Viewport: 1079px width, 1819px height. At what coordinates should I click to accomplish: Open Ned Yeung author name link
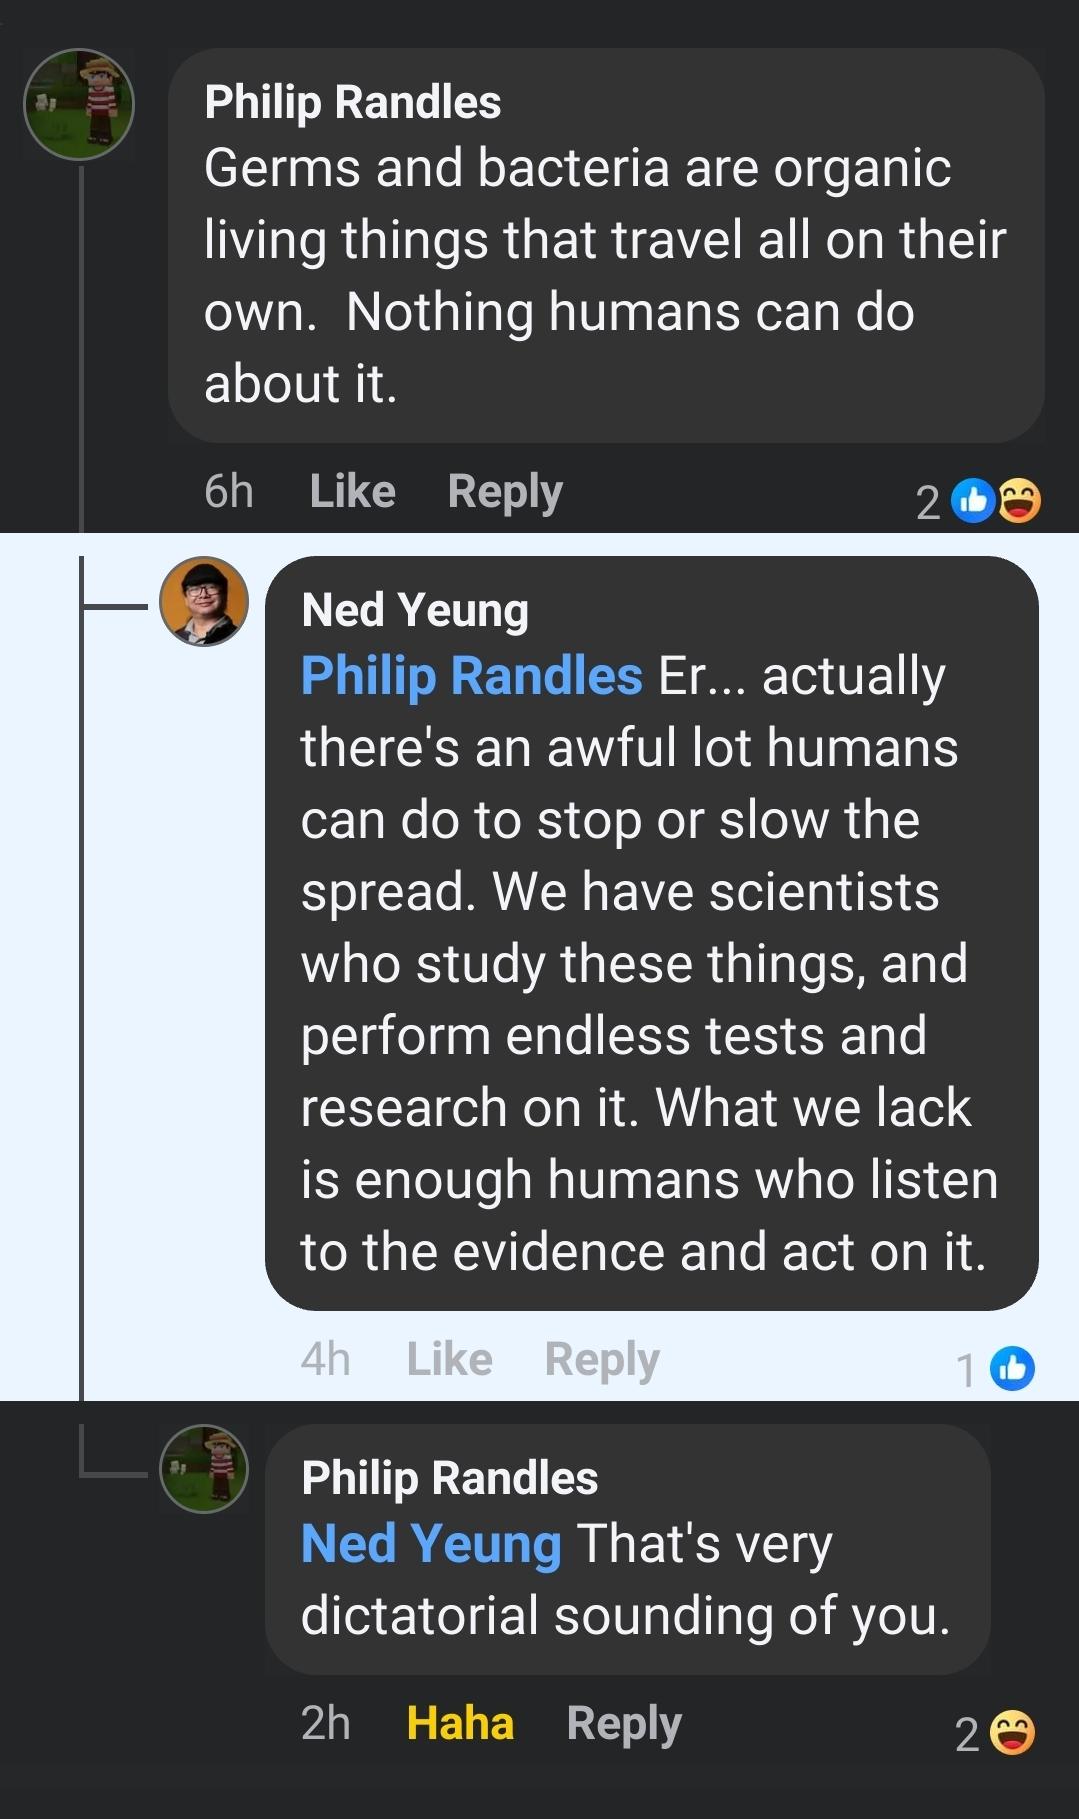pos(415,610)
